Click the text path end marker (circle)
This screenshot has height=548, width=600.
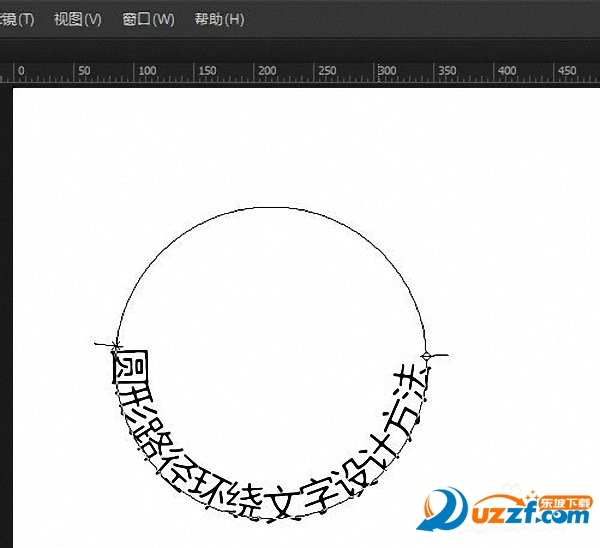point(428,355)
